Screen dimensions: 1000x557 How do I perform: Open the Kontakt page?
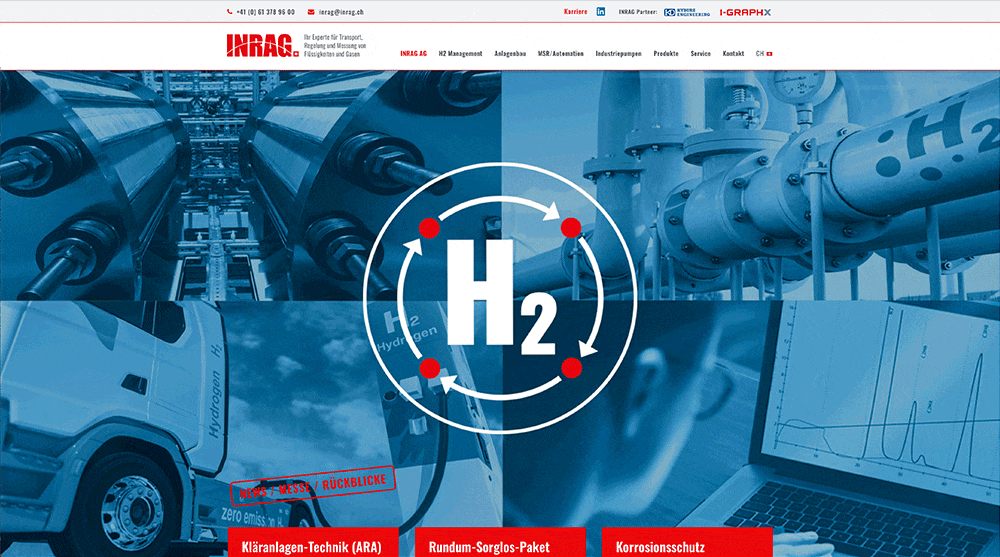pyautogui.click(x=733, y=53)
